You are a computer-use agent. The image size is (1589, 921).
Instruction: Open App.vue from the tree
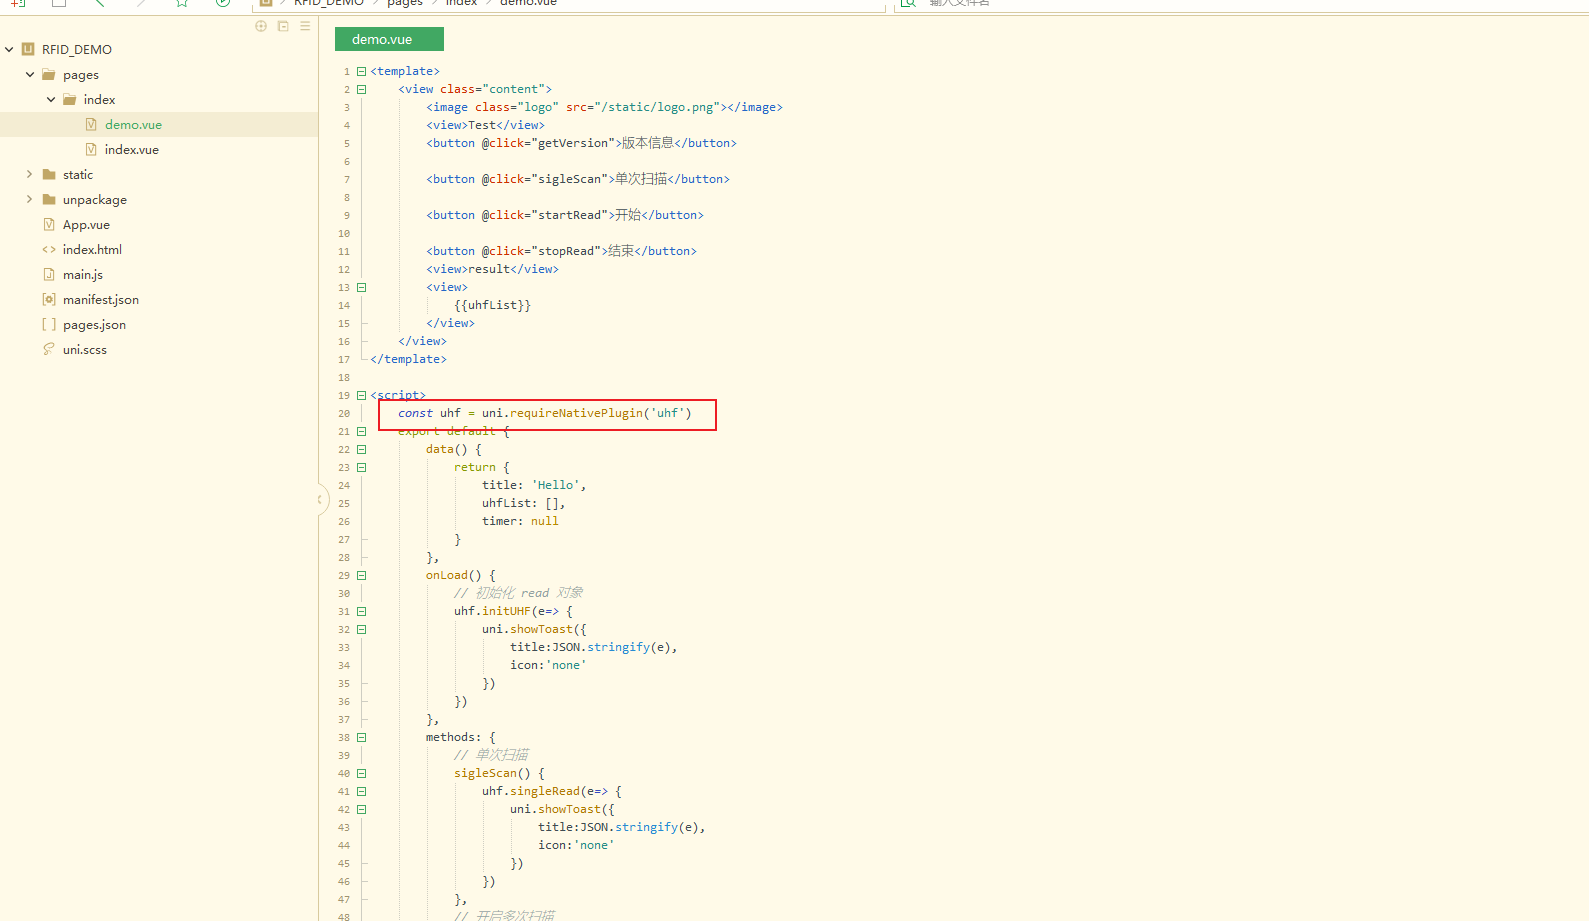pos(86,224)
